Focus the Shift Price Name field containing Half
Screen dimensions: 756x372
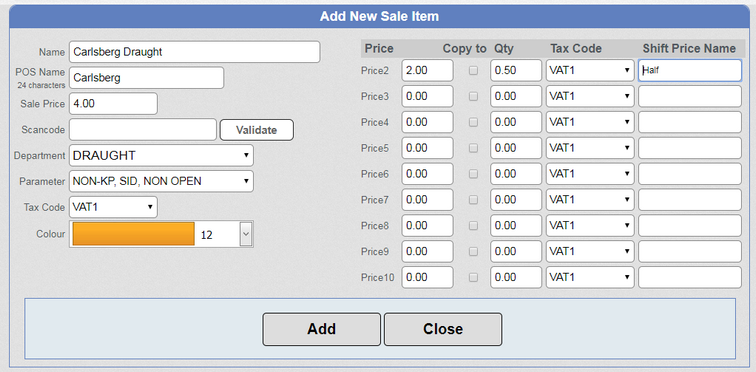pyautogui.click(x=690, y=70)
